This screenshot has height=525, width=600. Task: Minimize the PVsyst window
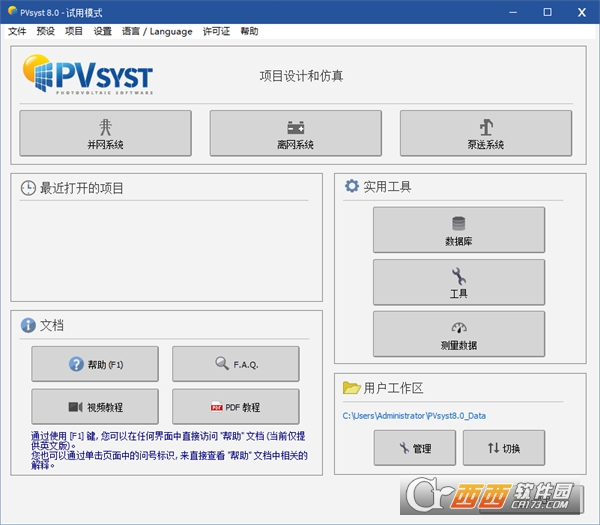coord(513,12)
